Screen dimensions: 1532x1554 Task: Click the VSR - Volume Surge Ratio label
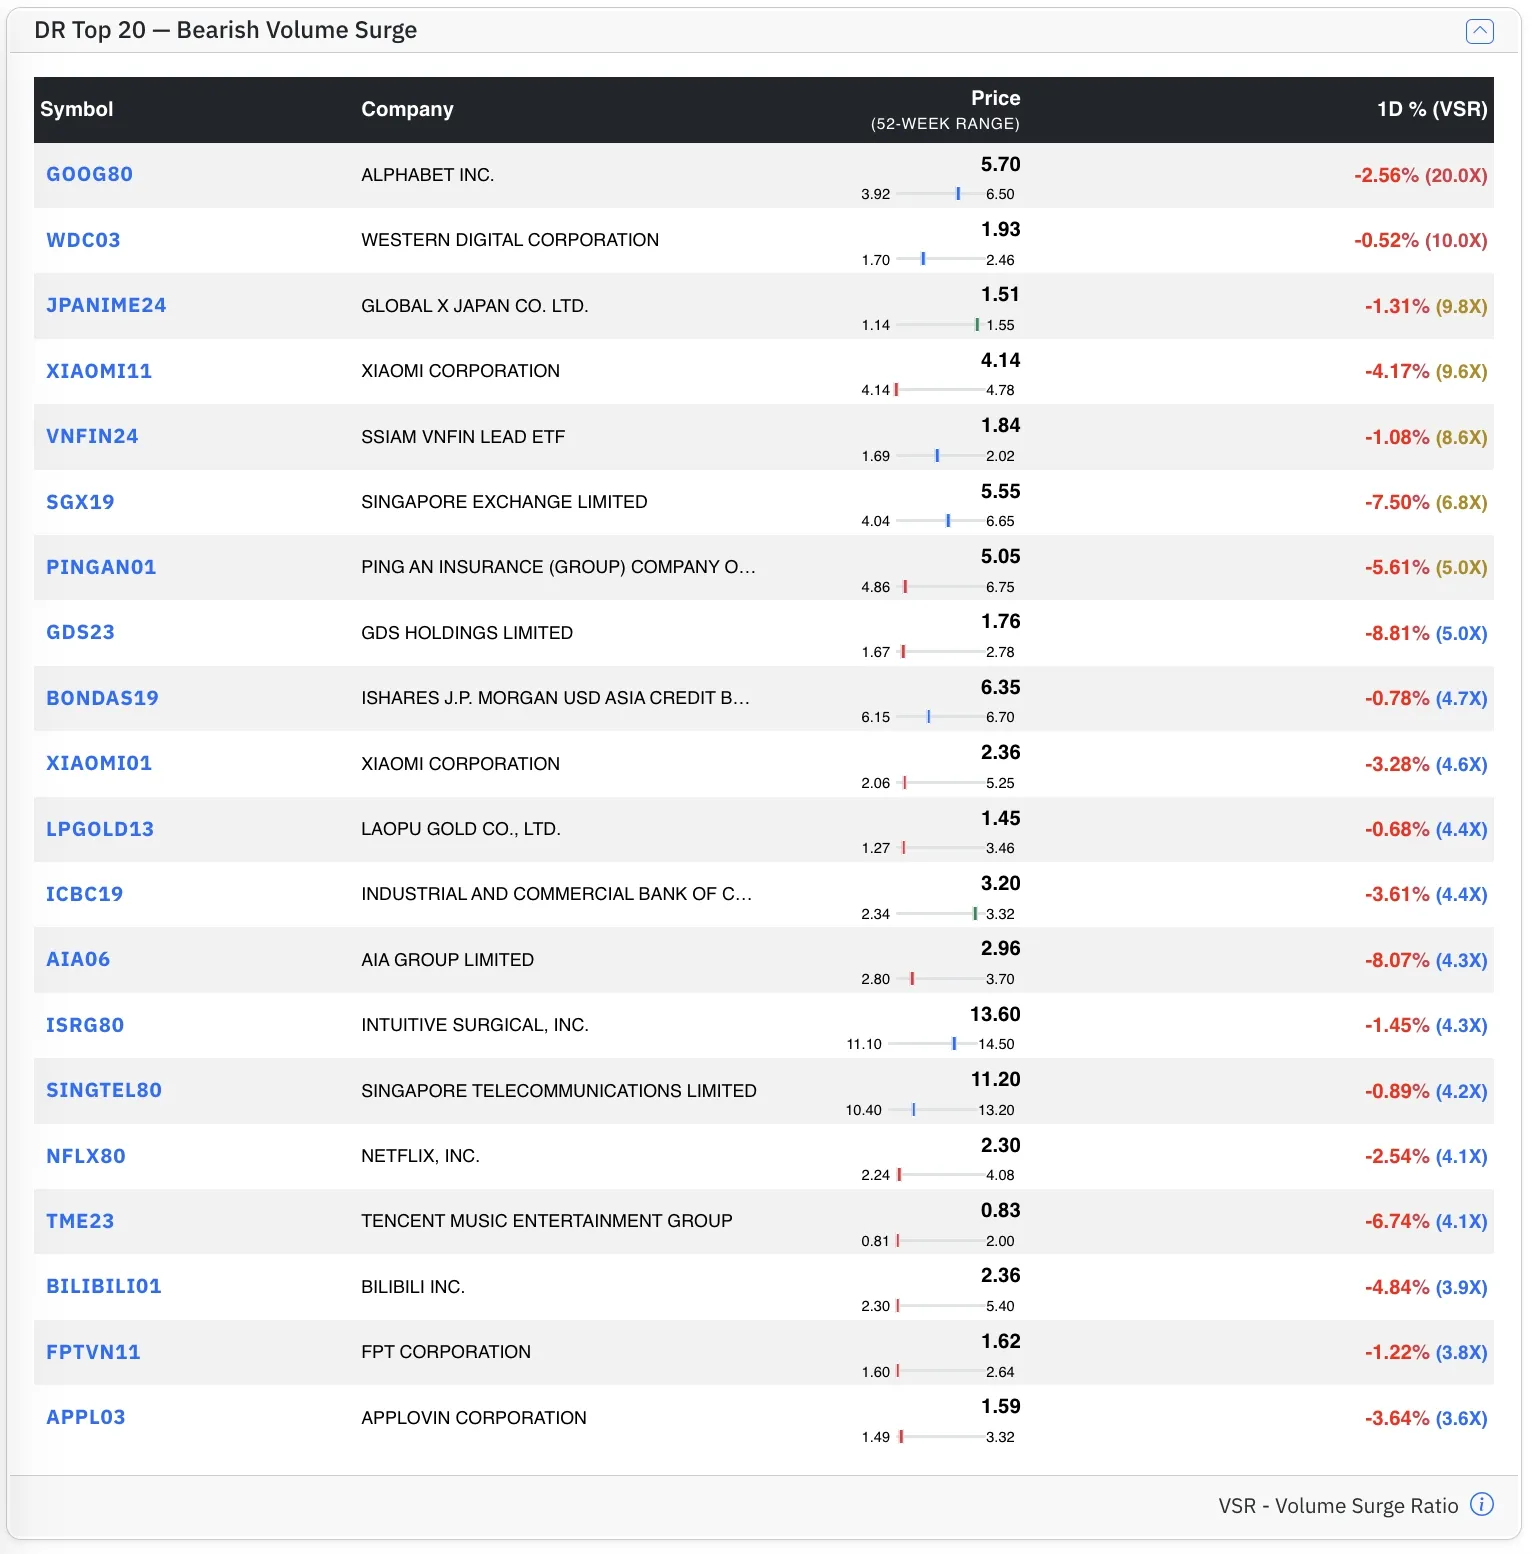tap(1338, 1506)
